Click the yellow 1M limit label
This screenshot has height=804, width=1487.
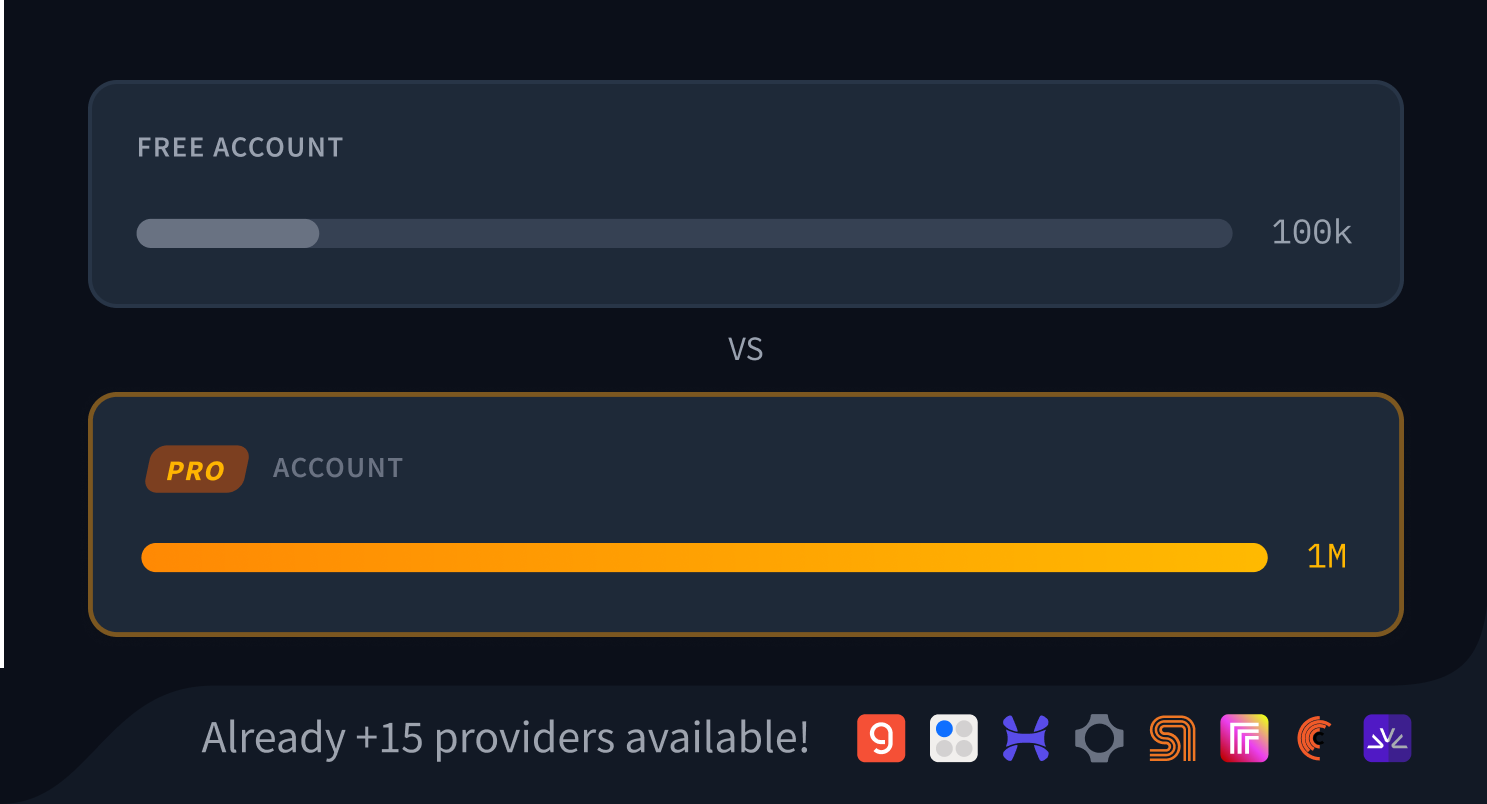pos(1327,557)
